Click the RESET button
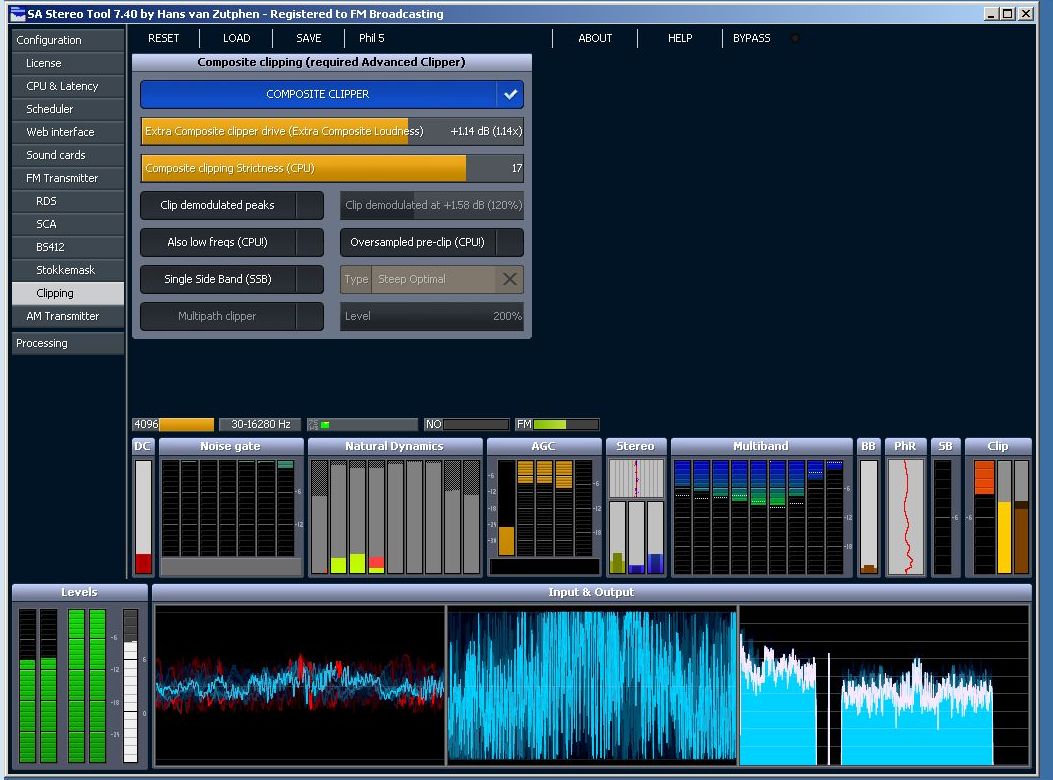This screenshot has width=1053, height=780. [x=163, y=38]
